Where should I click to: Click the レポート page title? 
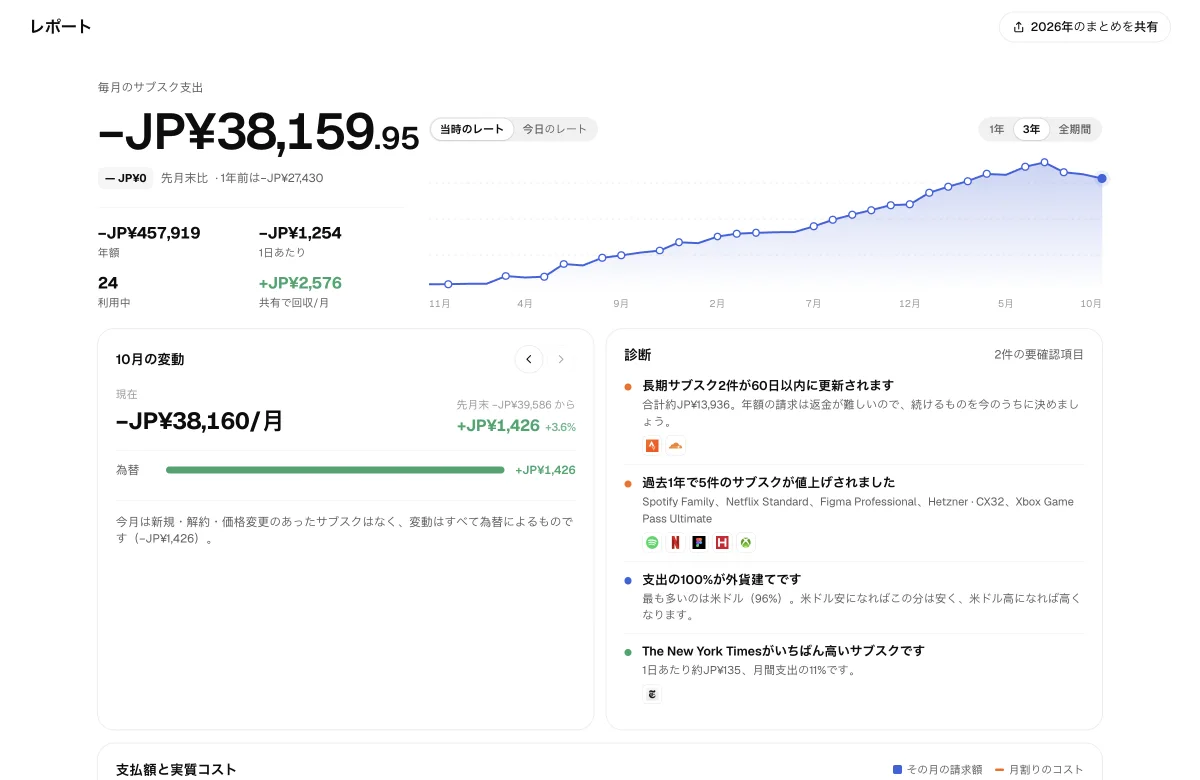tap(61, 27)
